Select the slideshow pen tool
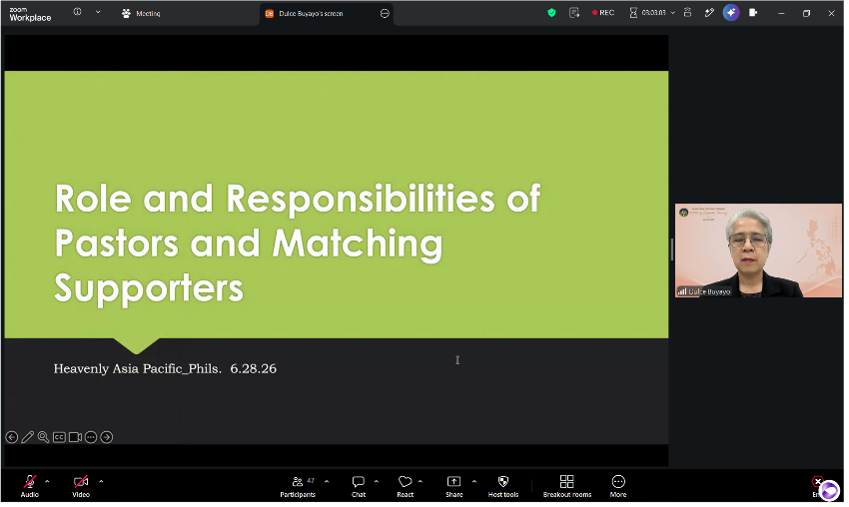Image resolution: width=849 pixels, height=507 pixels. 28,439
